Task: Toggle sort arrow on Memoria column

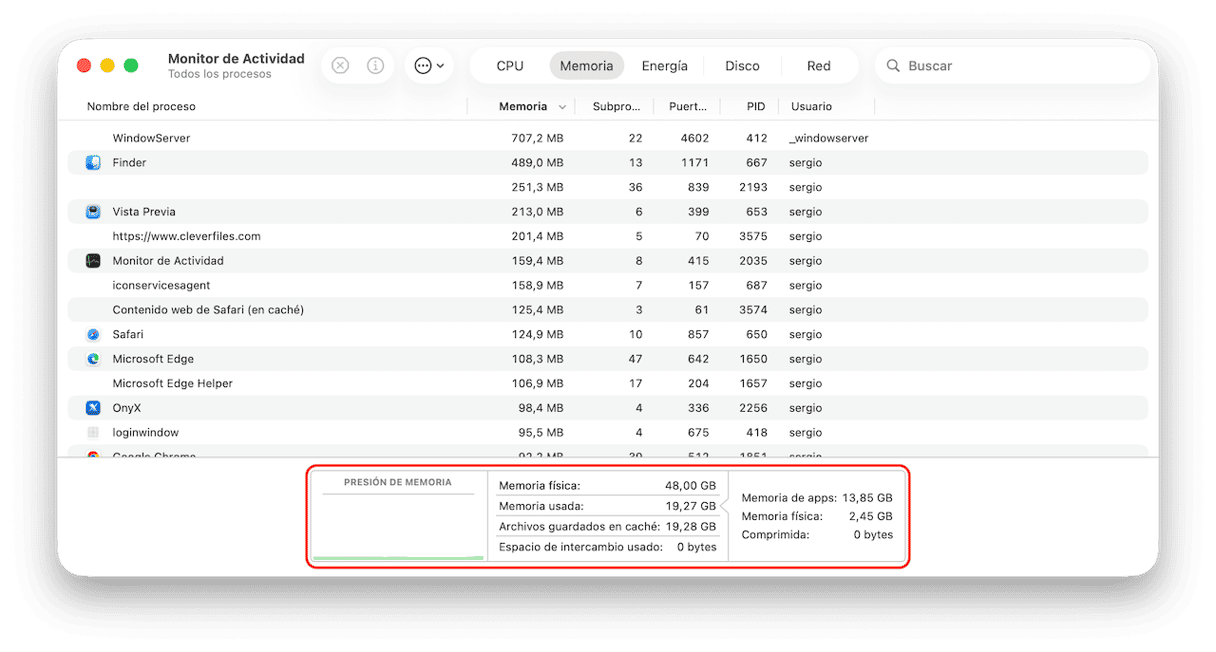Action: [563, 107]
